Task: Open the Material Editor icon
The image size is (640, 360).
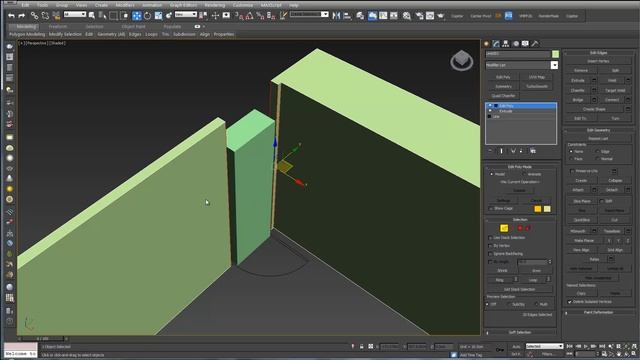Action: 407,16
